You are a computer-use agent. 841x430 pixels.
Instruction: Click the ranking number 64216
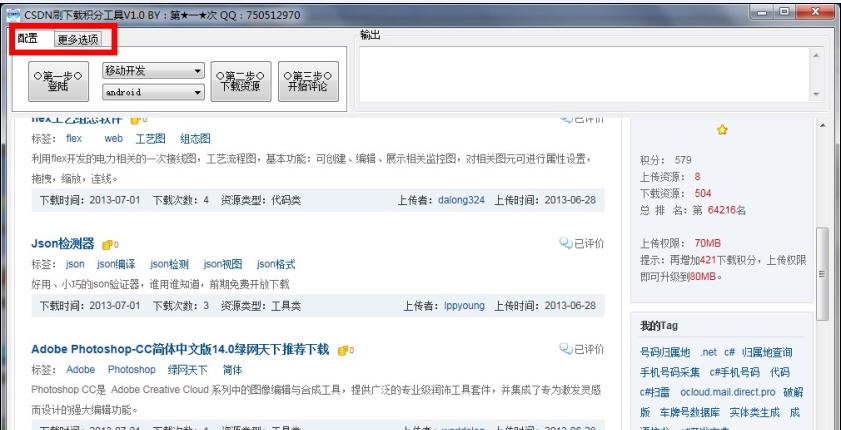721,210
